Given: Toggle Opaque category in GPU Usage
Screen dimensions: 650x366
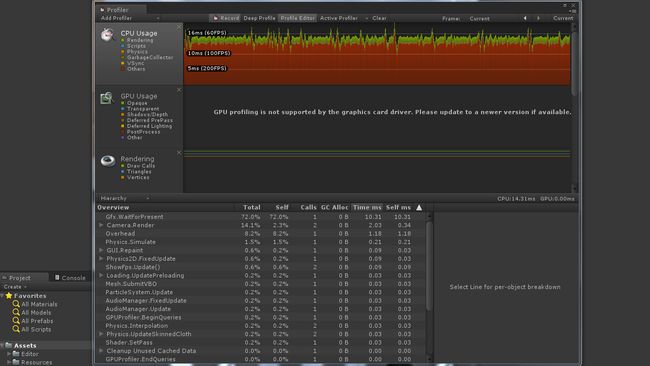Looking at the screenshot, I should [122, 103].
